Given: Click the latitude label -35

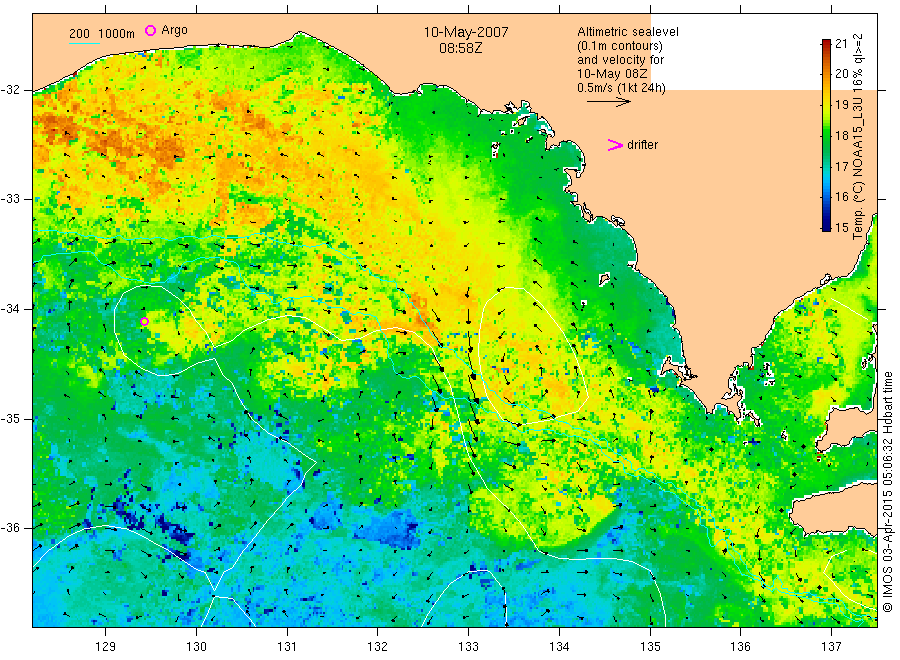Looking at the screenshot, I should pos(10,419).
